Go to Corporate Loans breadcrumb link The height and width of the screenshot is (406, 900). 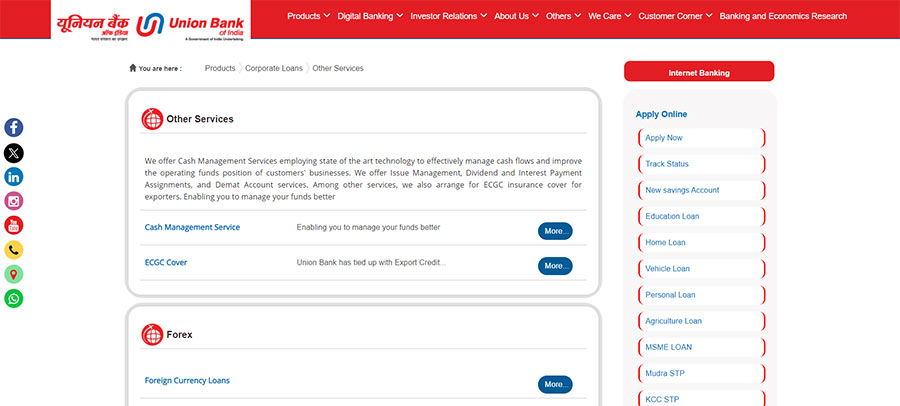click(x=274, y=68)
